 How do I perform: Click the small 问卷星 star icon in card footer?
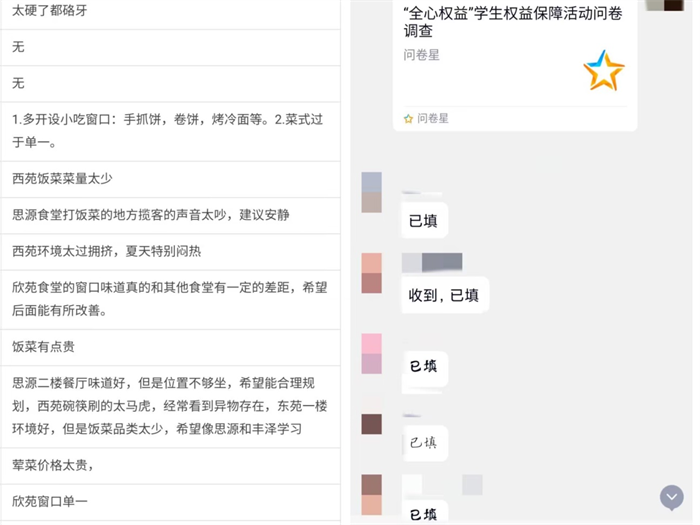pos(408,118)
